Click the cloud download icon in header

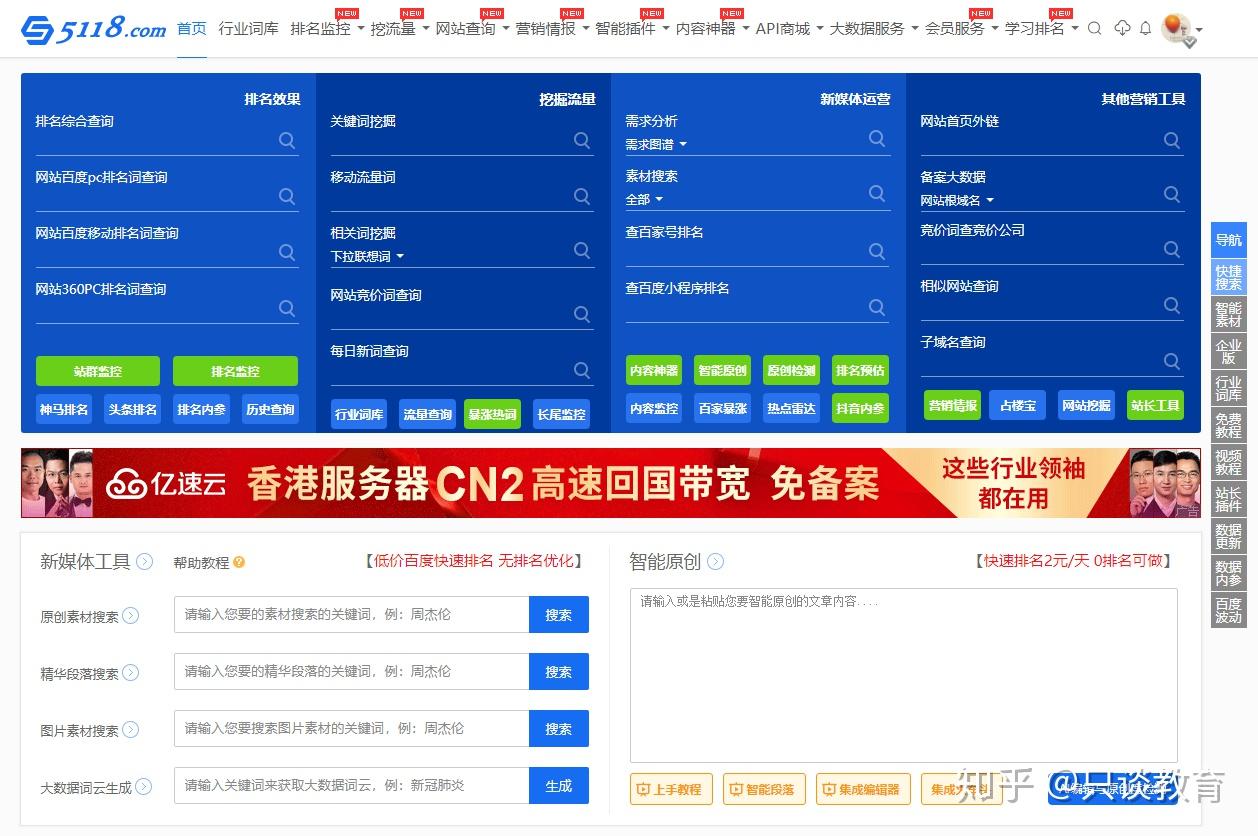point(1122,28)
